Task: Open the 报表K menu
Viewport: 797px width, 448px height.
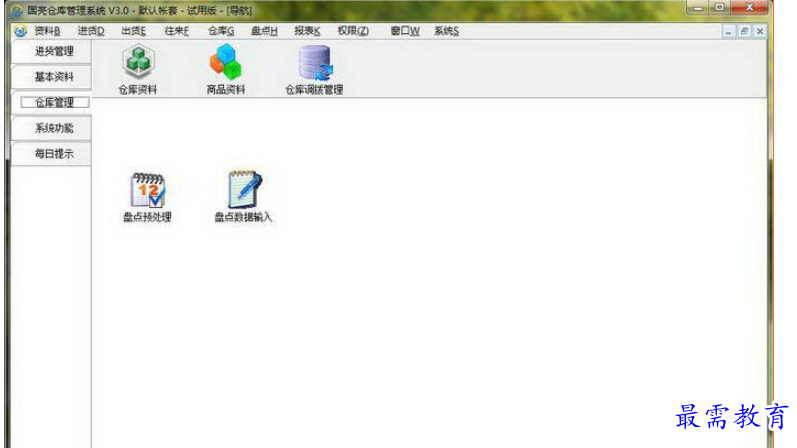Action: click(x=308, y=31)
